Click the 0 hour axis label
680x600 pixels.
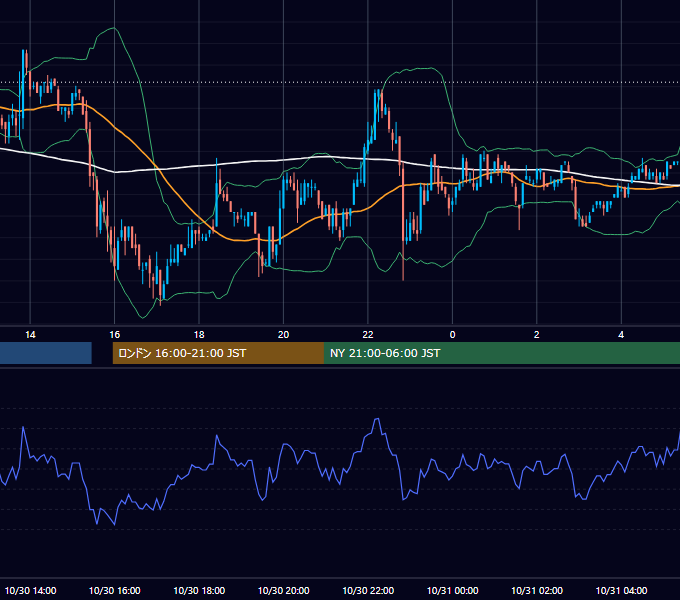[452, 335]
